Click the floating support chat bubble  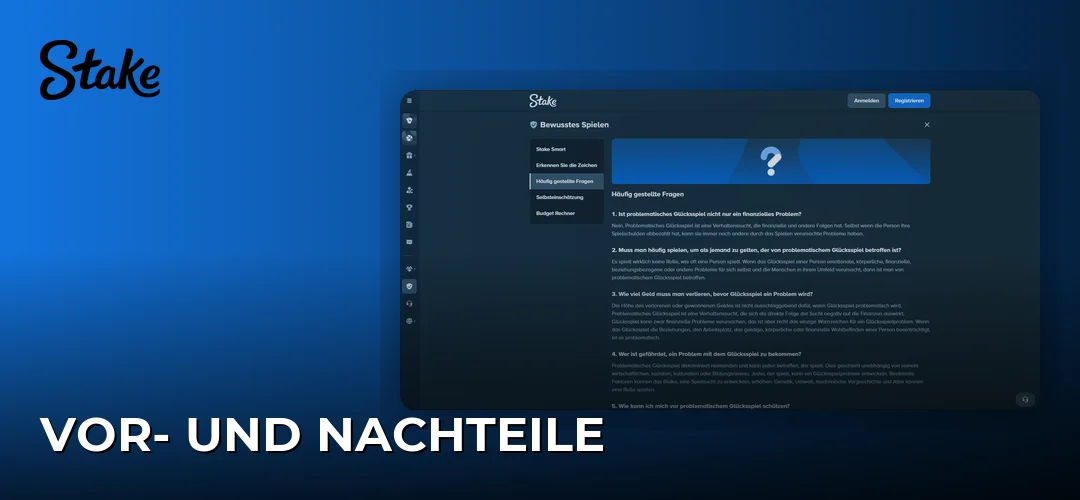[x=1025, y=399]
